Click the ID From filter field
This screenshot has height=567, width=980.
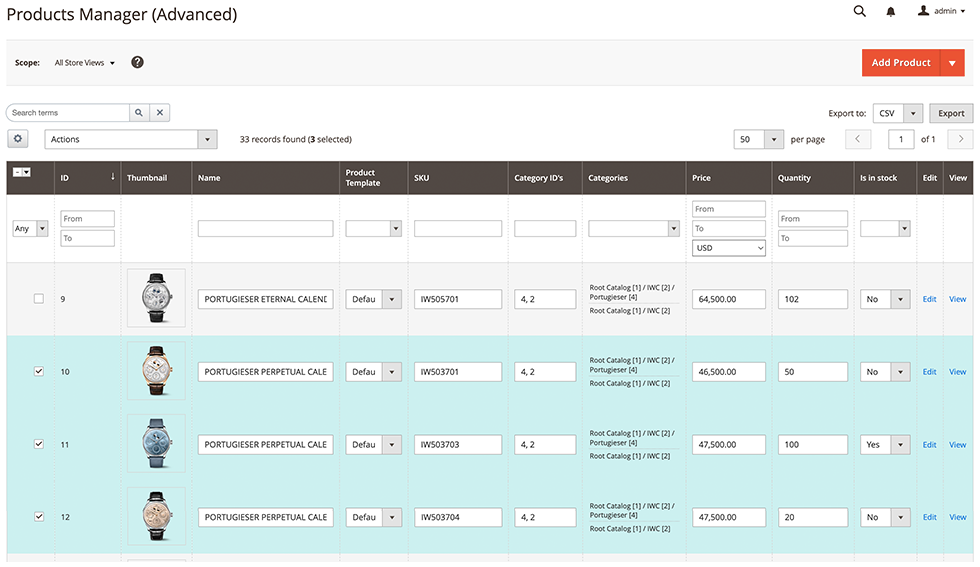coord(88,218)
